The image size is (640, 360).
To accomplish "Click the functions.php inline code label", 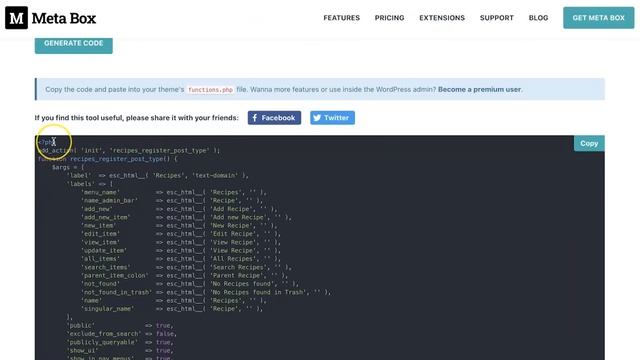I will 210,90.
